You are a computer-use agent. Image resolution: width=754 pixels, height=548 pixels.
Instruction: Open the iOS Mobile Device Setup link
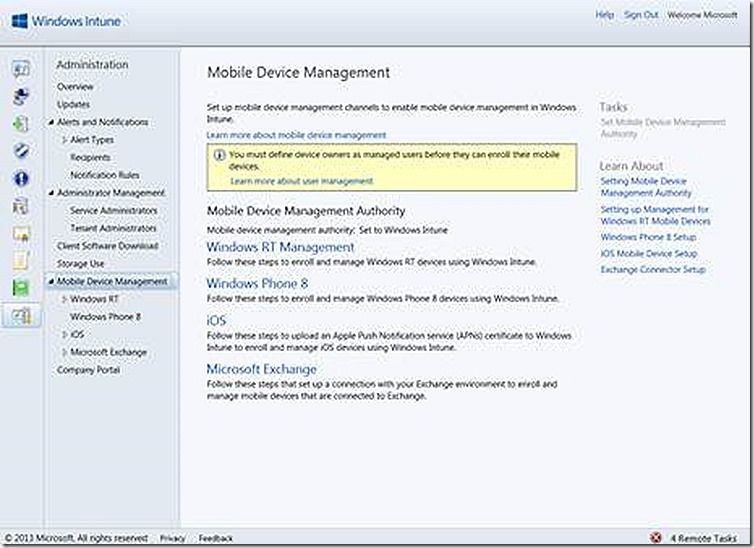649,253
